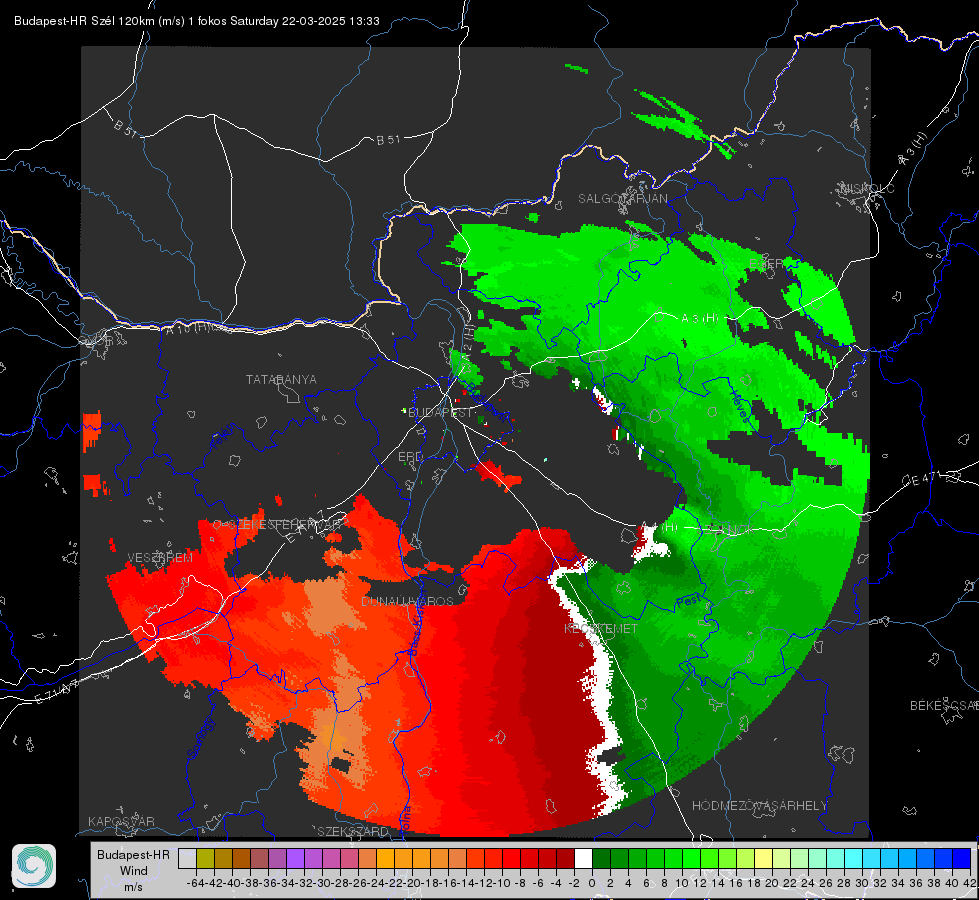Click the TATABANYA city label

[281, 380]
